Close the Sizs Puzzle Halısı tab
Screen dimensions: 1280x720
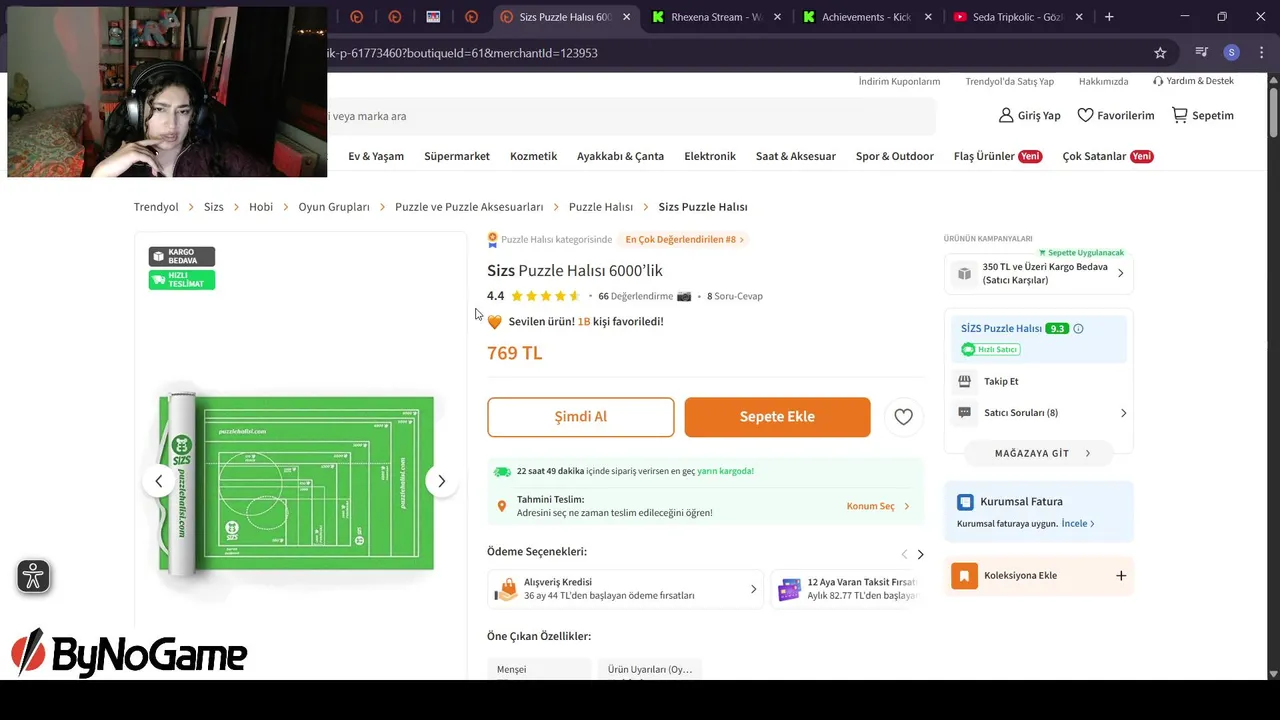tap(627, 17)
